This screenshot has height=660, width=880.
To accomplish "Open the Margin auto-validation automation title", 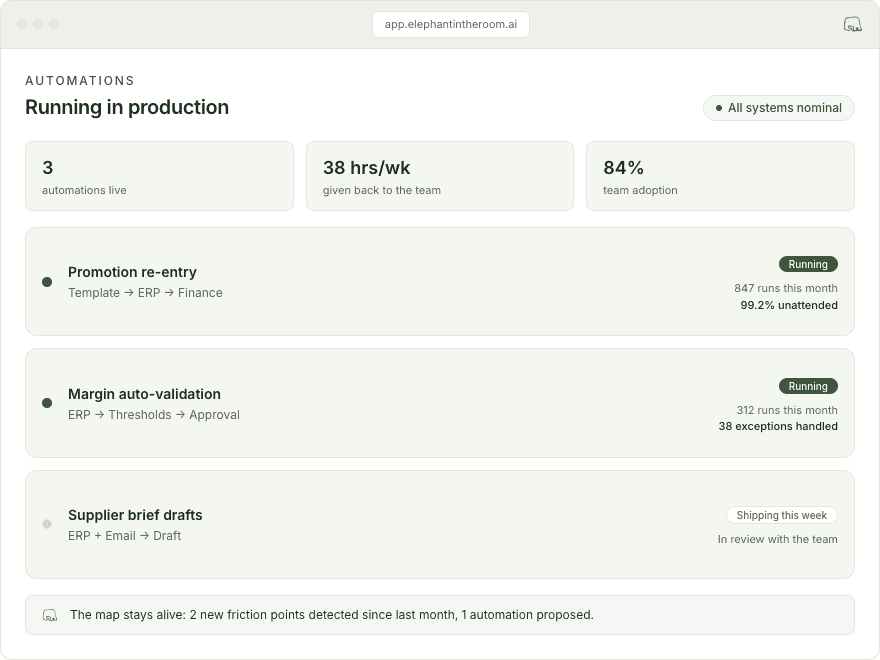I will 144,394.
